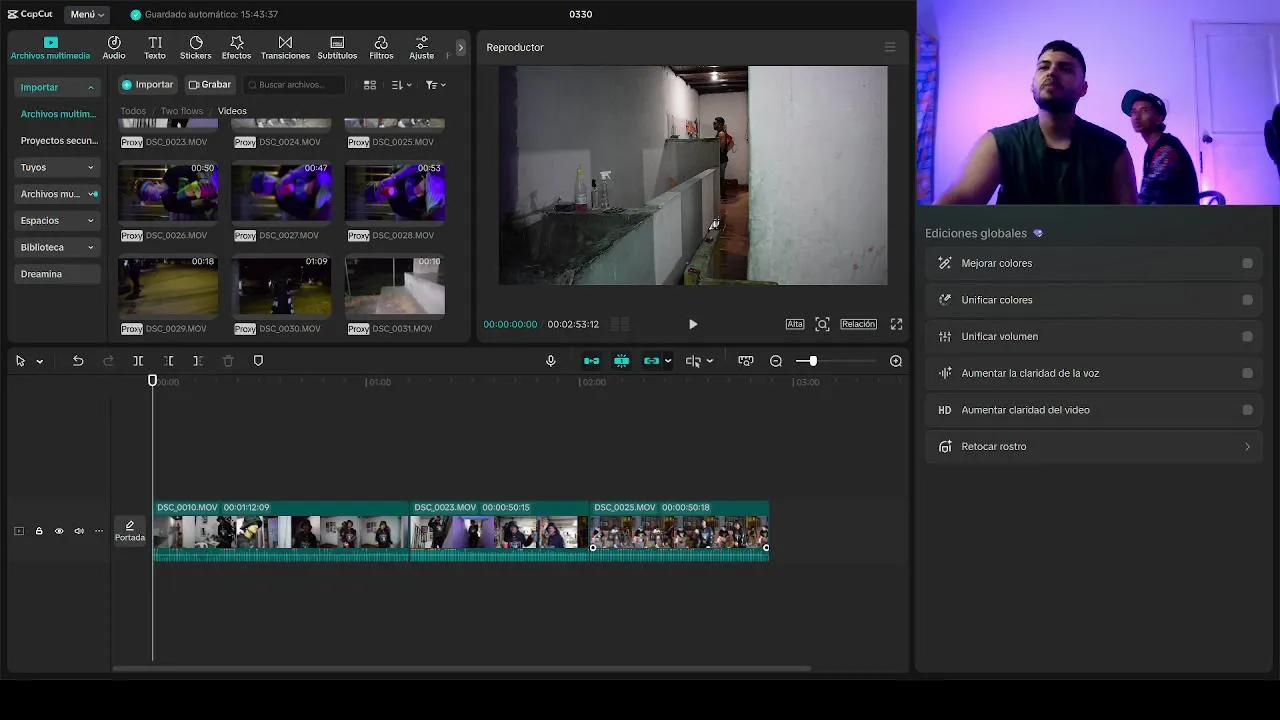This screenshot has height=720, width=1280.
Task: Enable Aumentar claridad del video checkbox
Action: pyautogui.click(x=1247, y=410)
